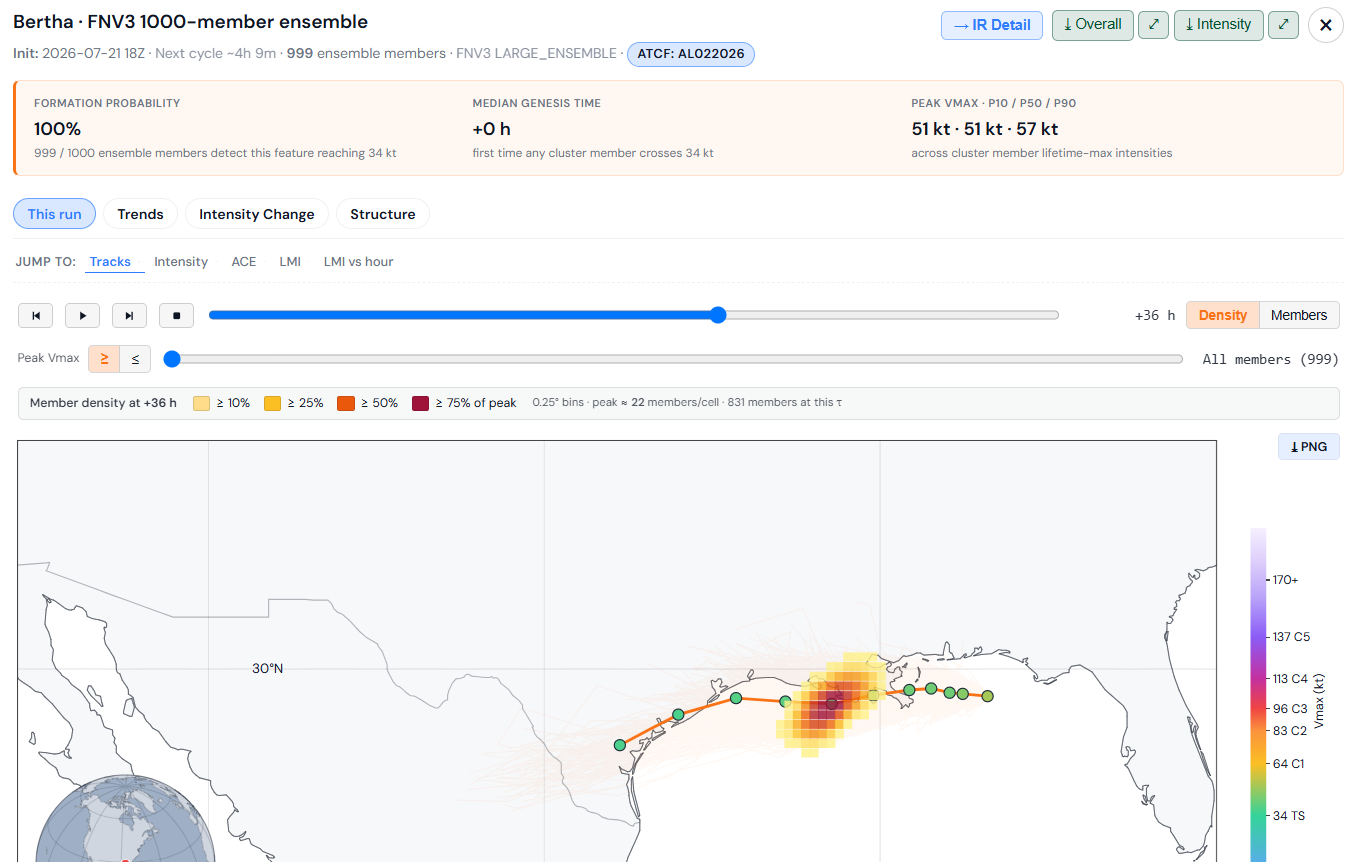
Task: Open the IR Detail view
Action: click(x=992, y=25)
